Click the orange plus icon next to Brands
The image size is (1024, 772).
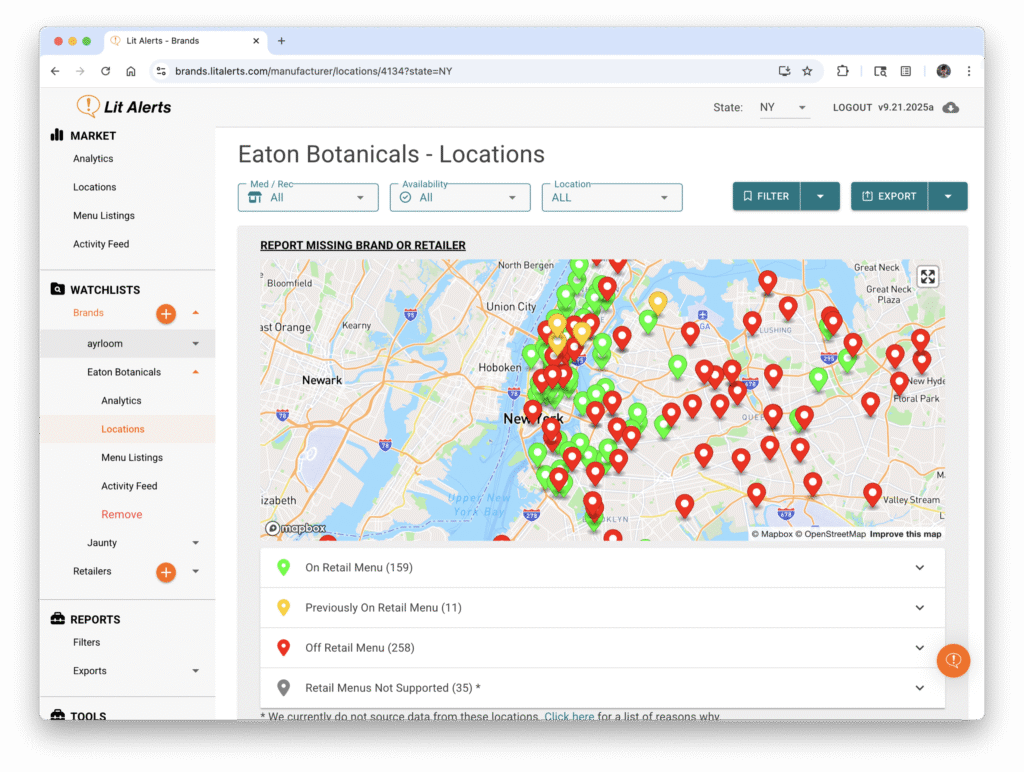point(166,314)
